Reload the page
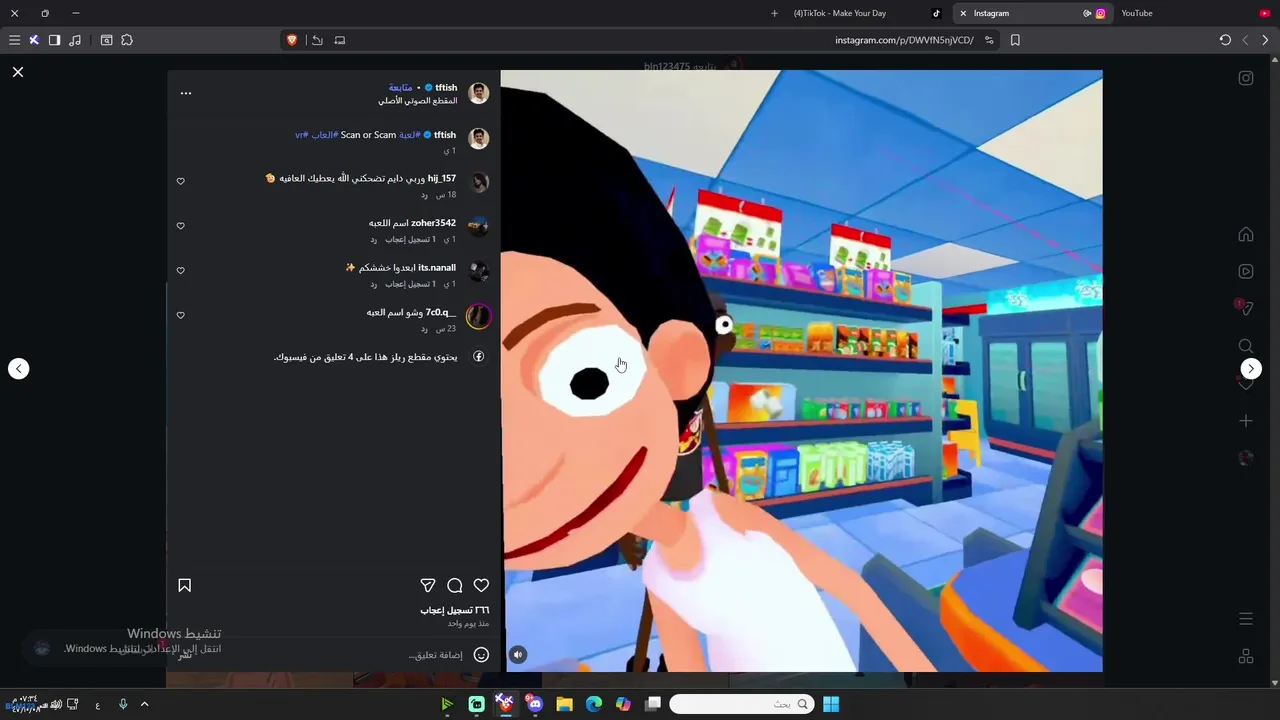 click(x=1225, y=40)
